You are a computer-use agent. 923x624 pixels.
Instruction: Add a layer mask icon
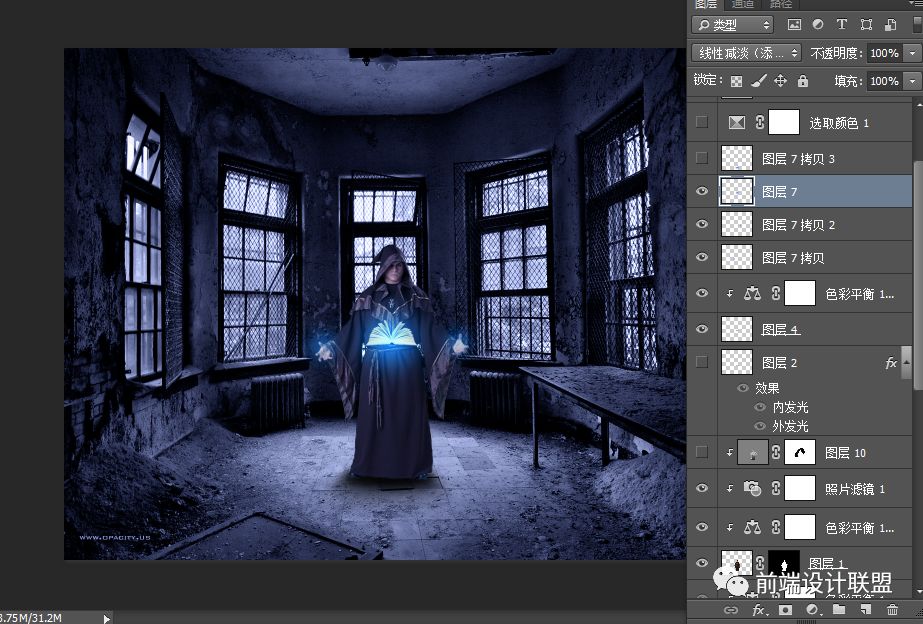pos(785,610)
